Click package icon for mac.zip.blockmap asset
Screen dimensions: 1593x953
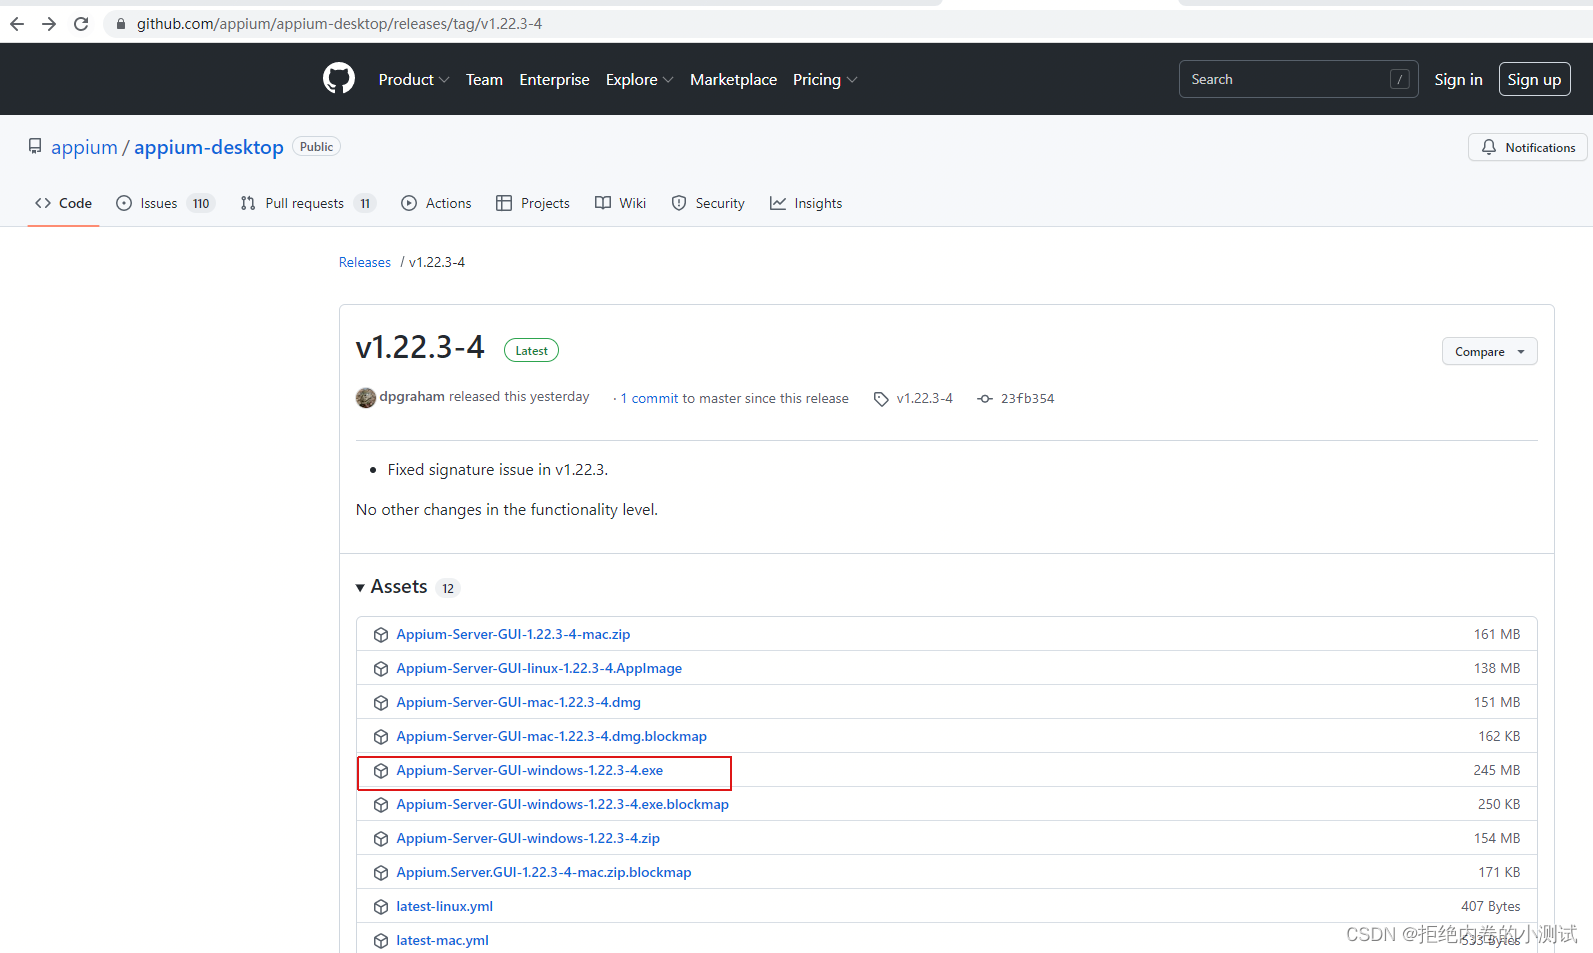[x=381, y=873]
